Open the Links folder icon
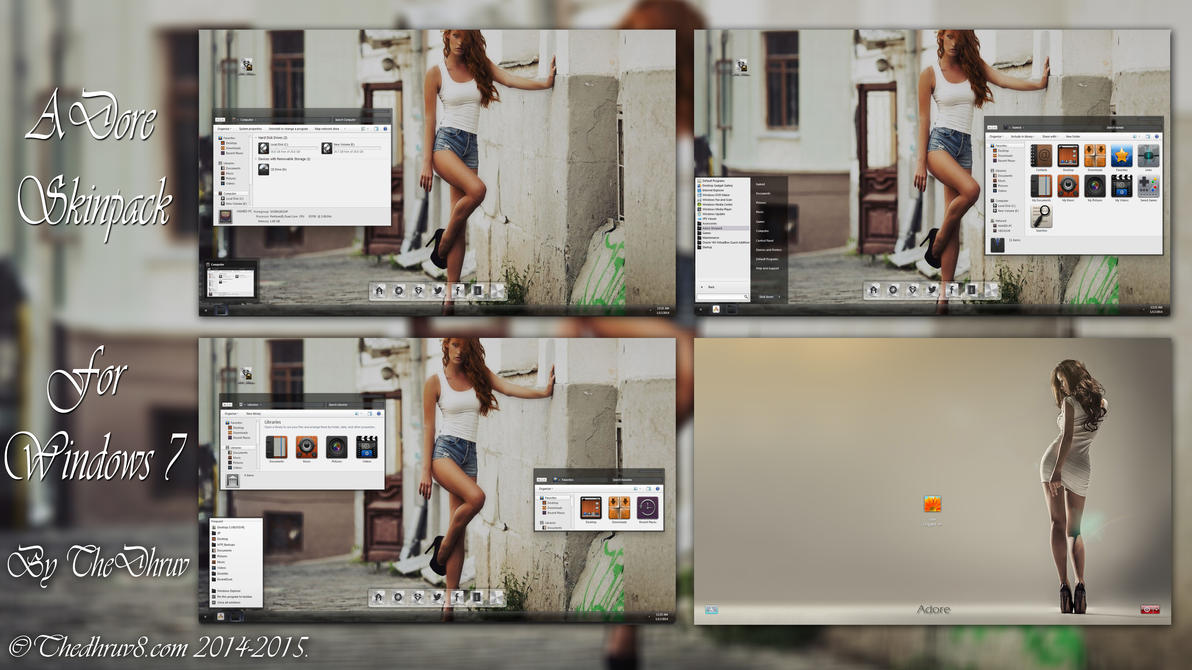Screen dimensions: 1192x670 [x=1147, y=156]
